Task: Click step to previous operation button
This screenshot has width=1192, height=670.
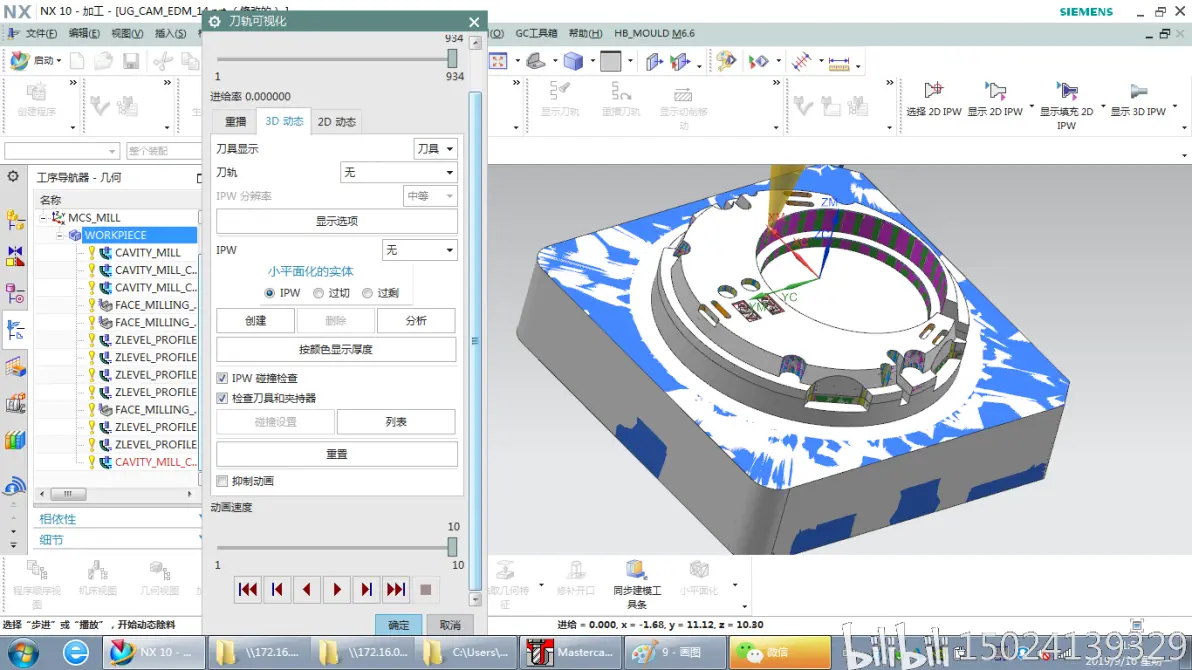Action: 277,589
